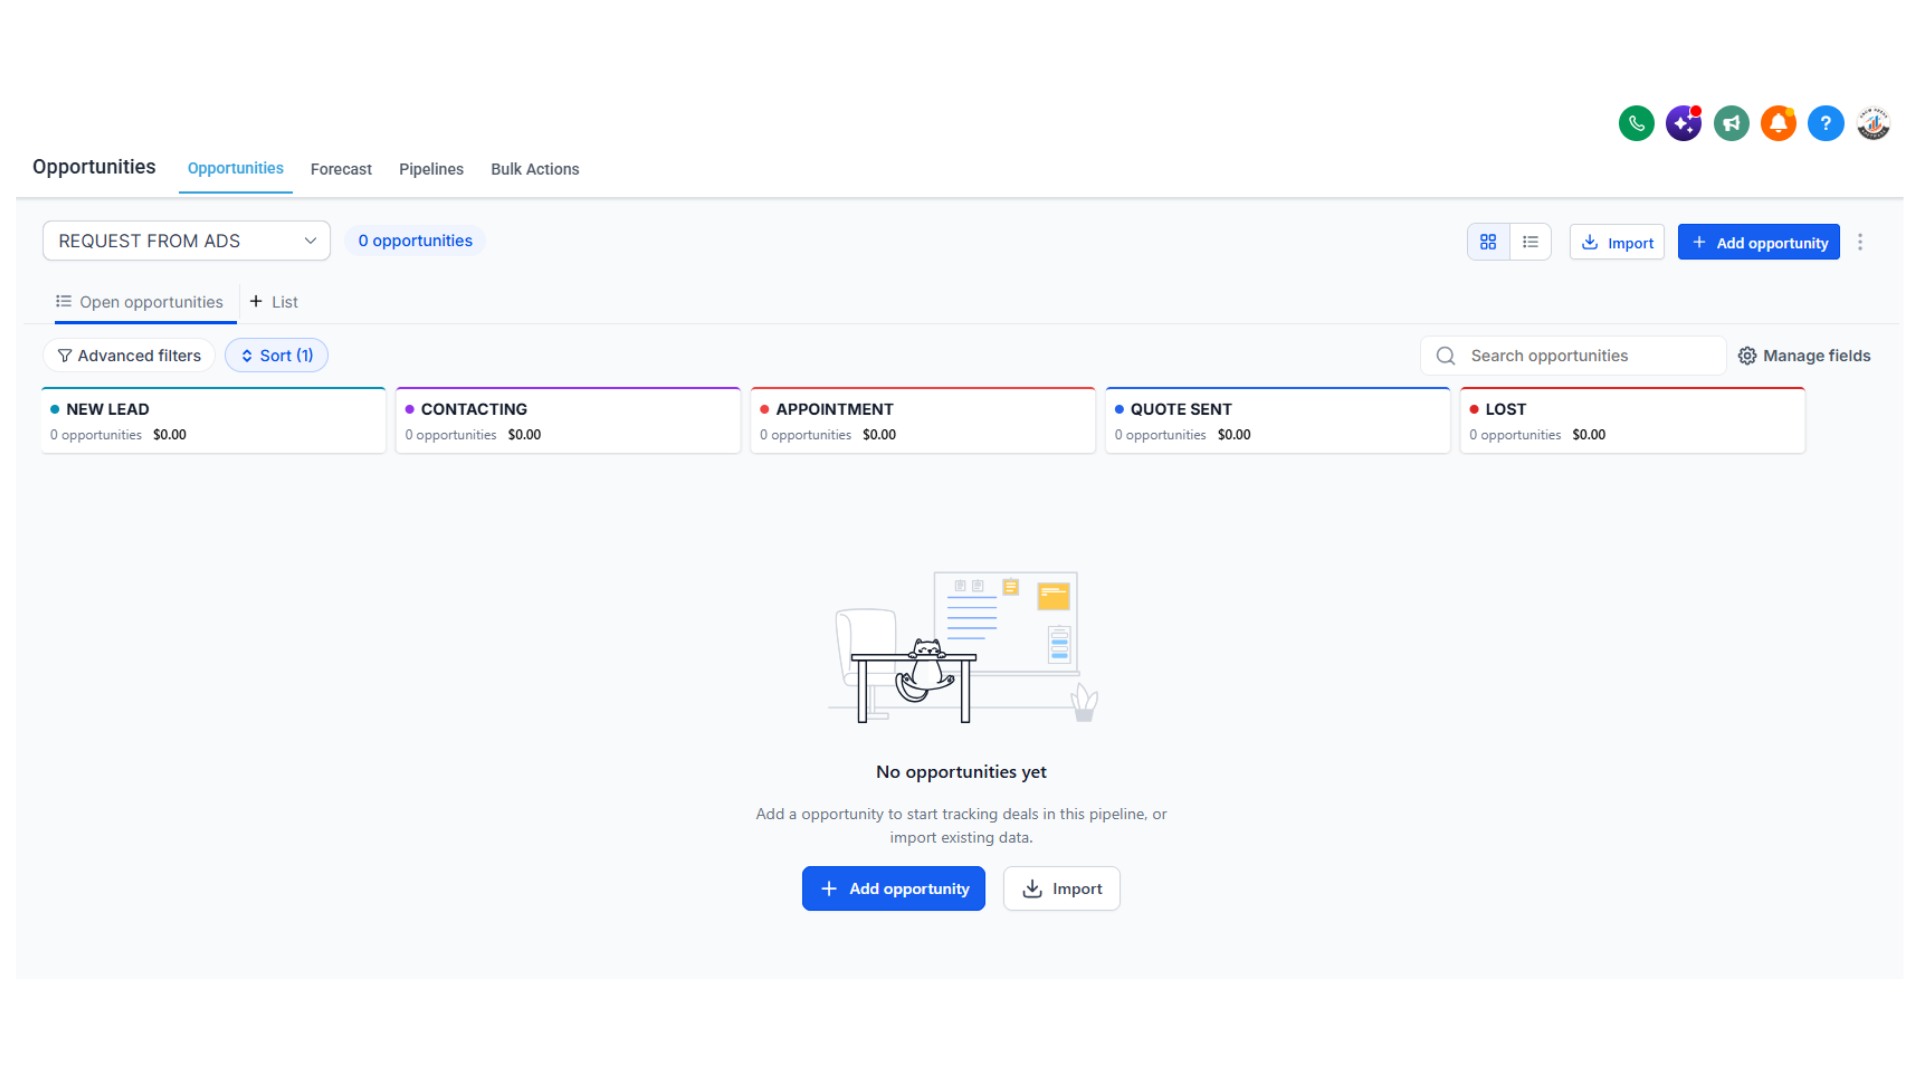This screenshot has height=1080, width=1920.
Task: Switch to the list view icon
Action: [x=1530, y=242]
